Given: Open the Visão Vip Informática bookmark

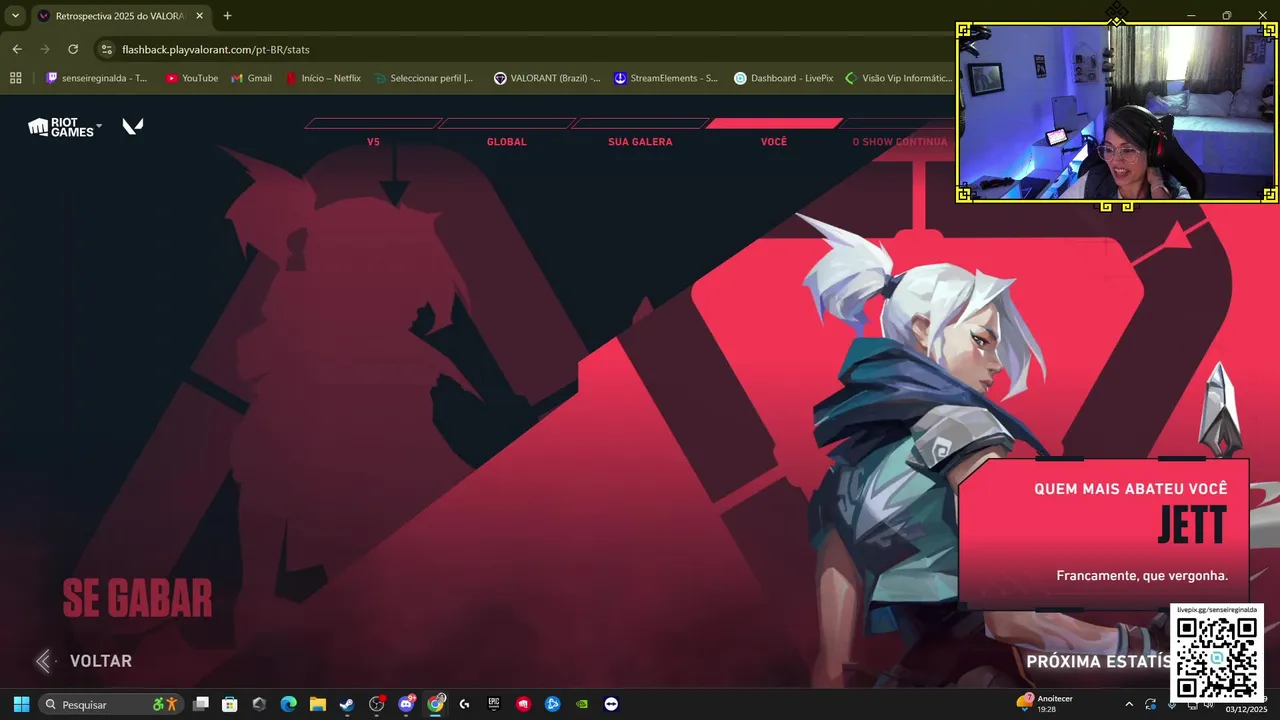Looking at the screenshot, I should pos(898,78).
